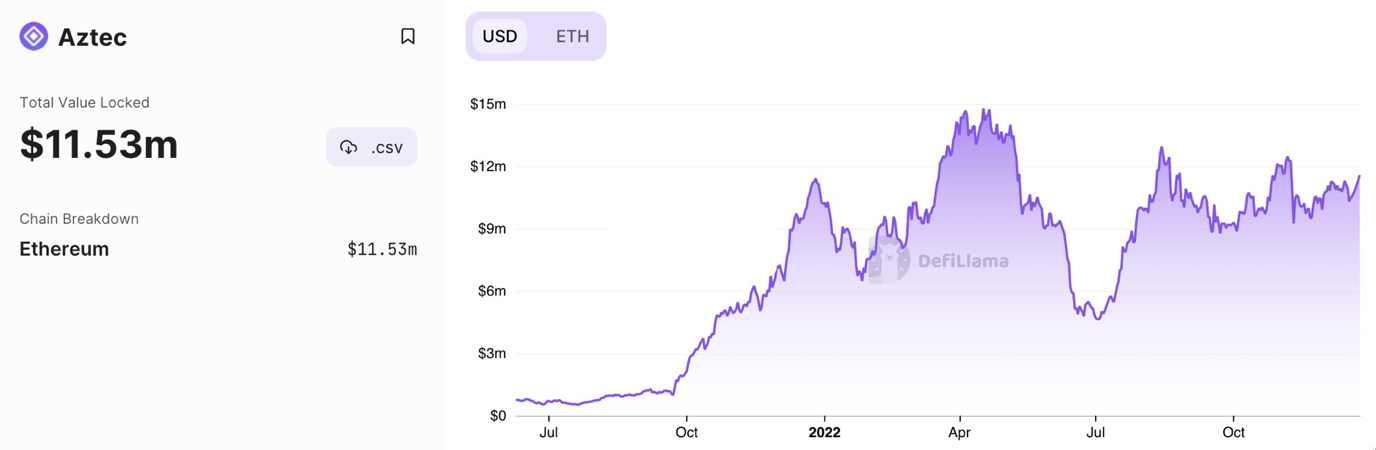Click the 2022 label on chart axis
The height and width of the screenshot is (450, 1376).
(824, 433)
